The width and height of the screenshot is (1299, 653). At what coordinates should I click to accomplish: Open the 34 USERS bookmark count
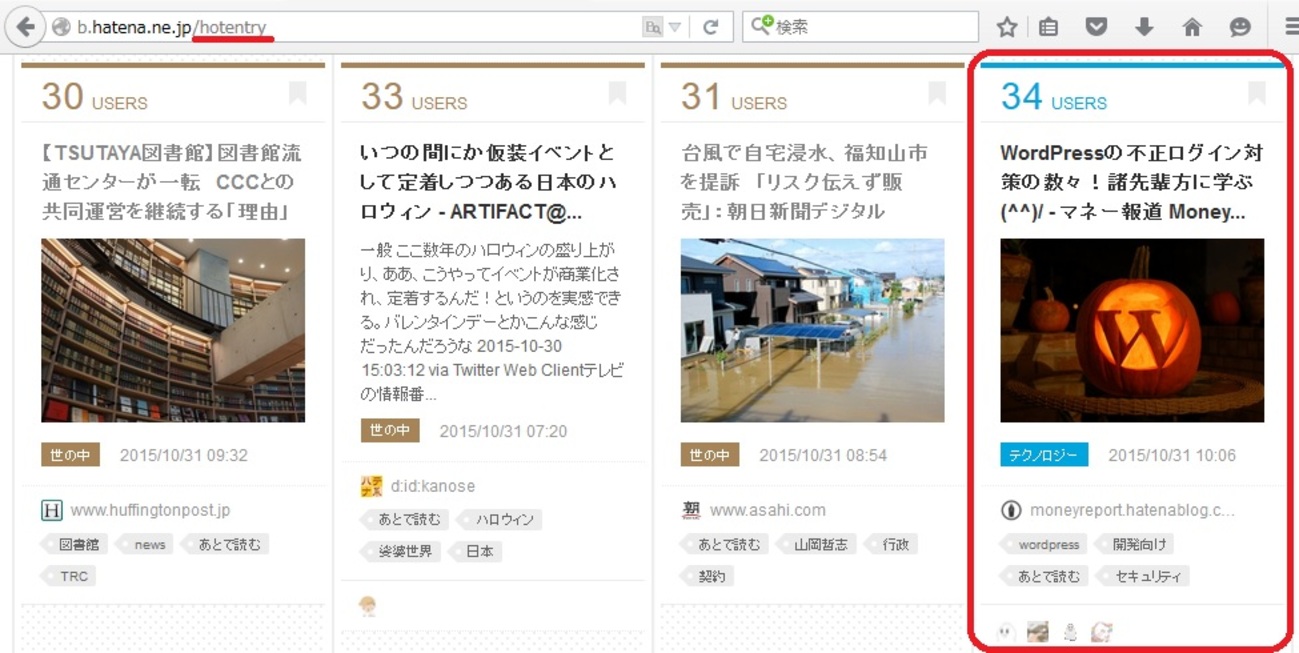pyautogui.click(x=1054, y=97)
